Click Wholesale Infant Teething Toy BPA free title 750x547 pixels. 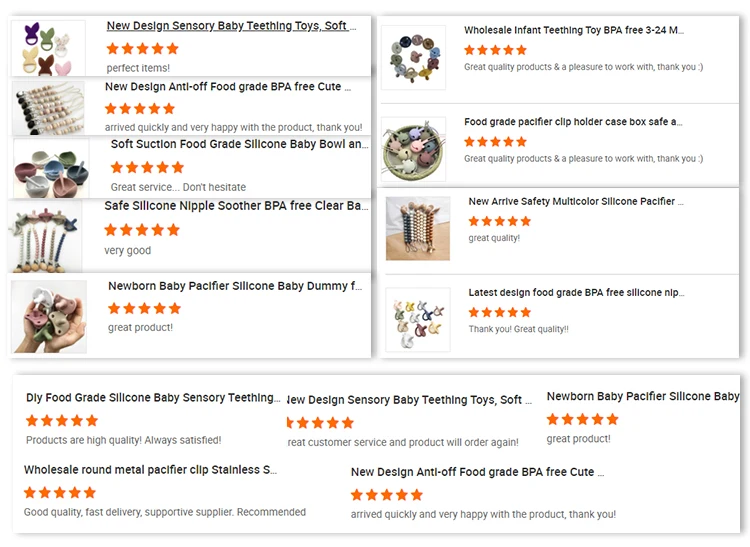[574, 30]
